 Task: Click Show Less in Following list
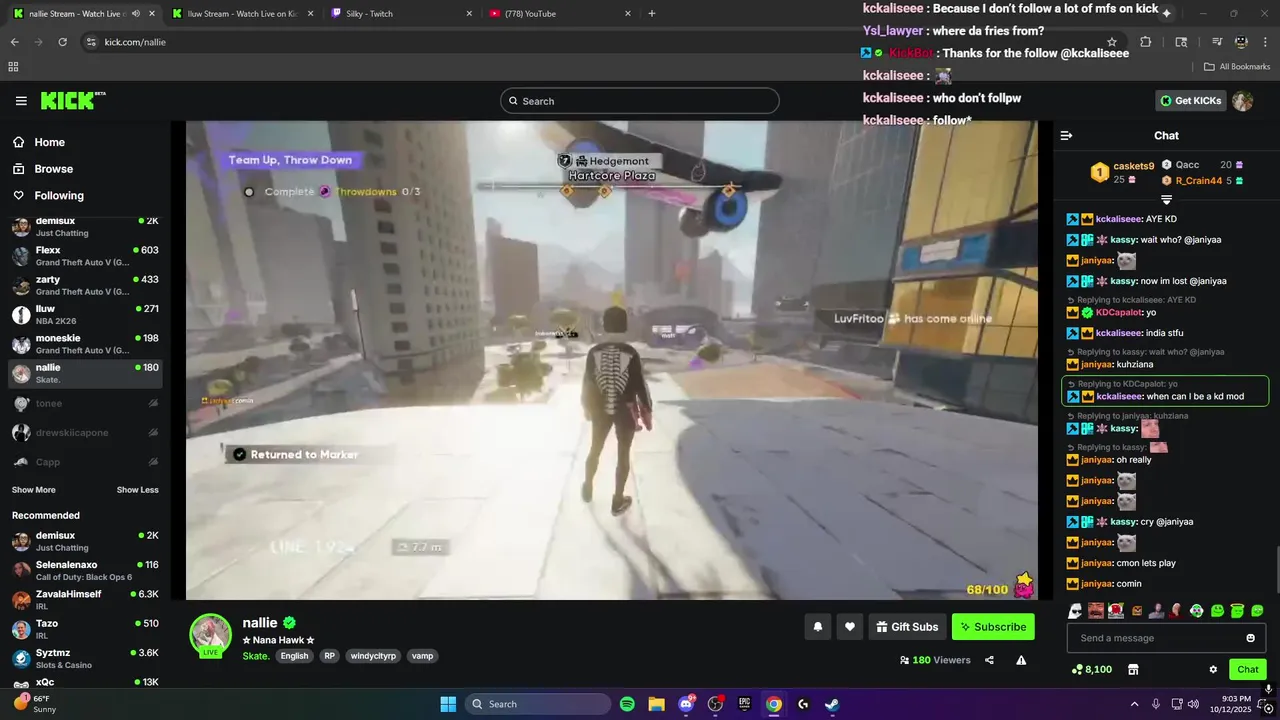(138, 490)
